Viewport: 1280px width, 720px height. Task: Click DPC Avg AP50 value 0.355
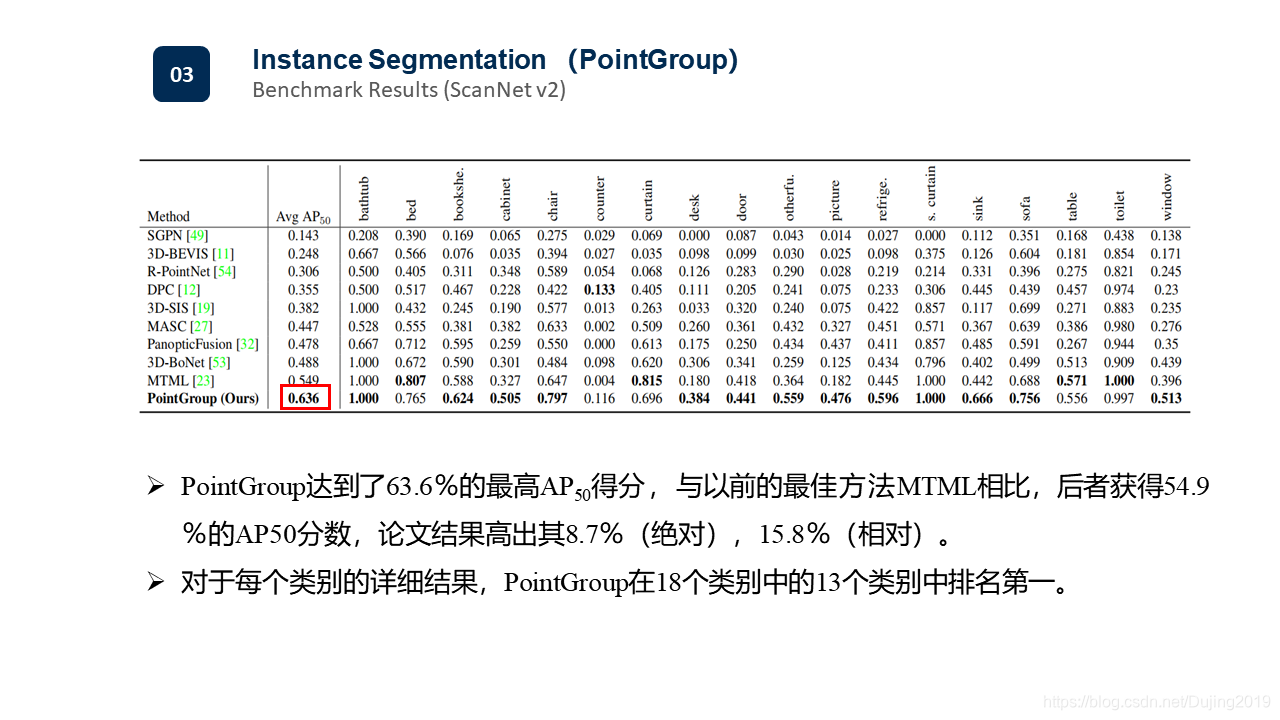tap(304, 290)
